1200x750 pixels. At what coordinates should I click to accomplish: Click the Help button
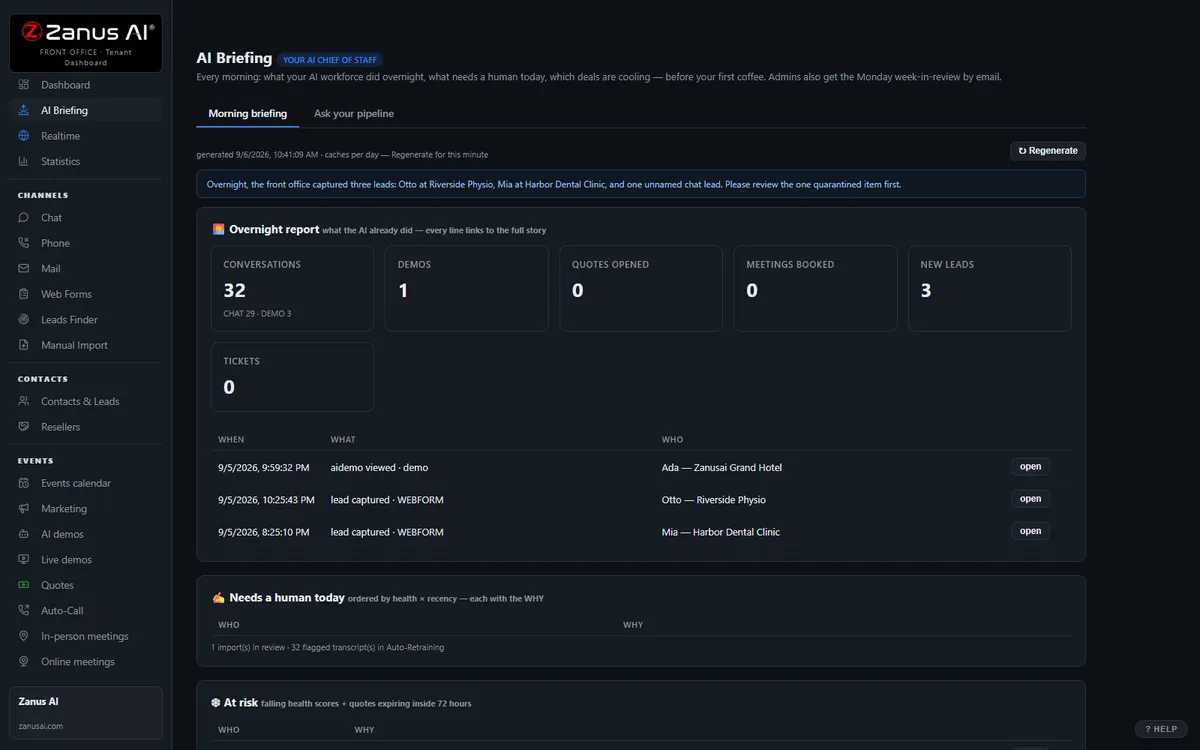click(1161, 729)
